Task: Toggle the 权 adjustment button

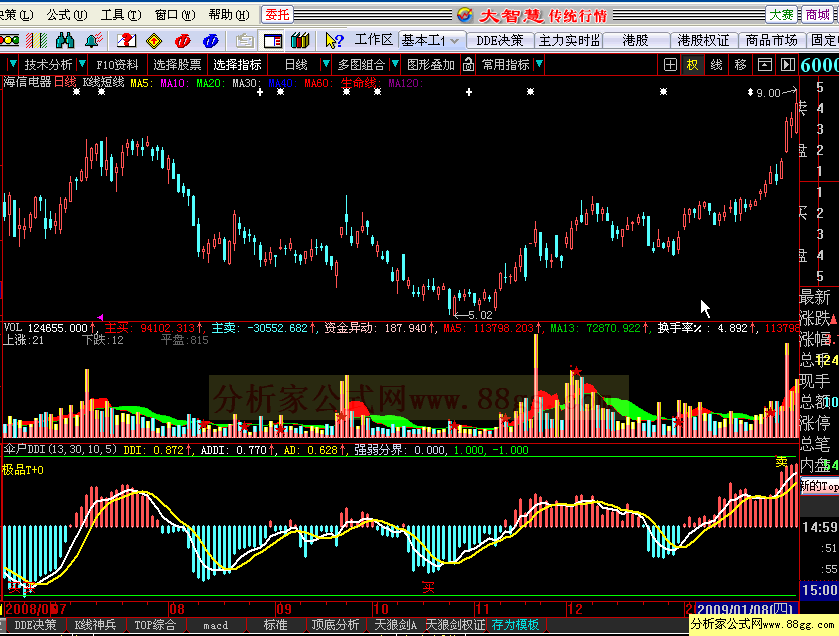Action: click(x=692, y=65)
